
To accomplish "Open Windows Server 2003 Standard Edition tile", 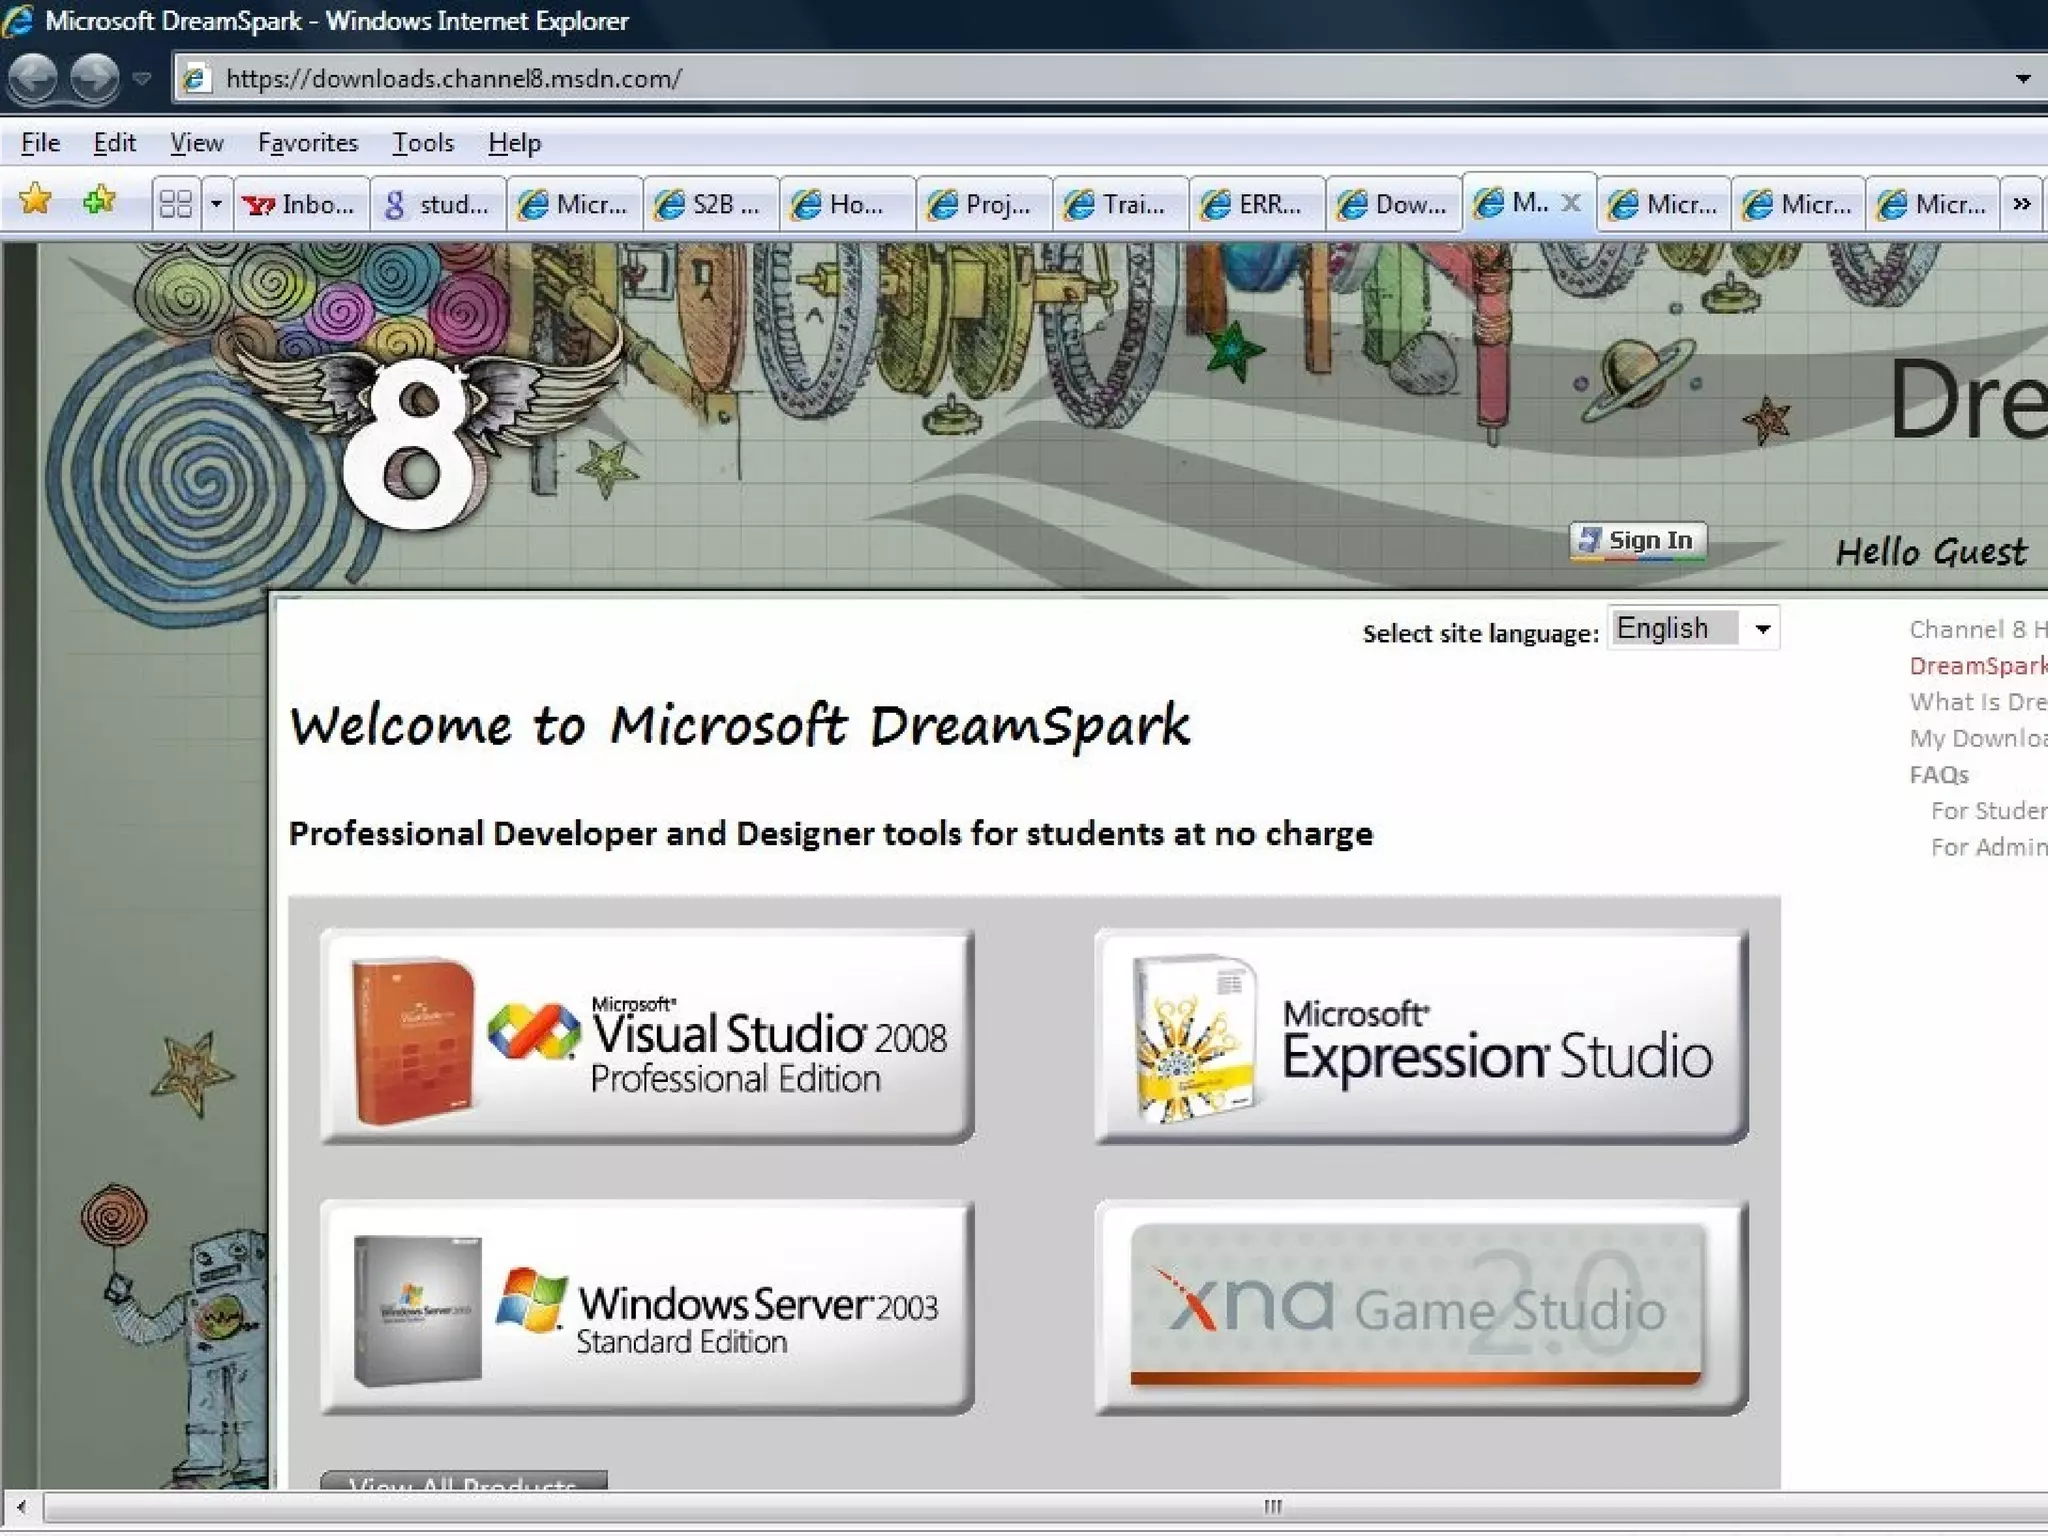I will [x=647, y=1308].
